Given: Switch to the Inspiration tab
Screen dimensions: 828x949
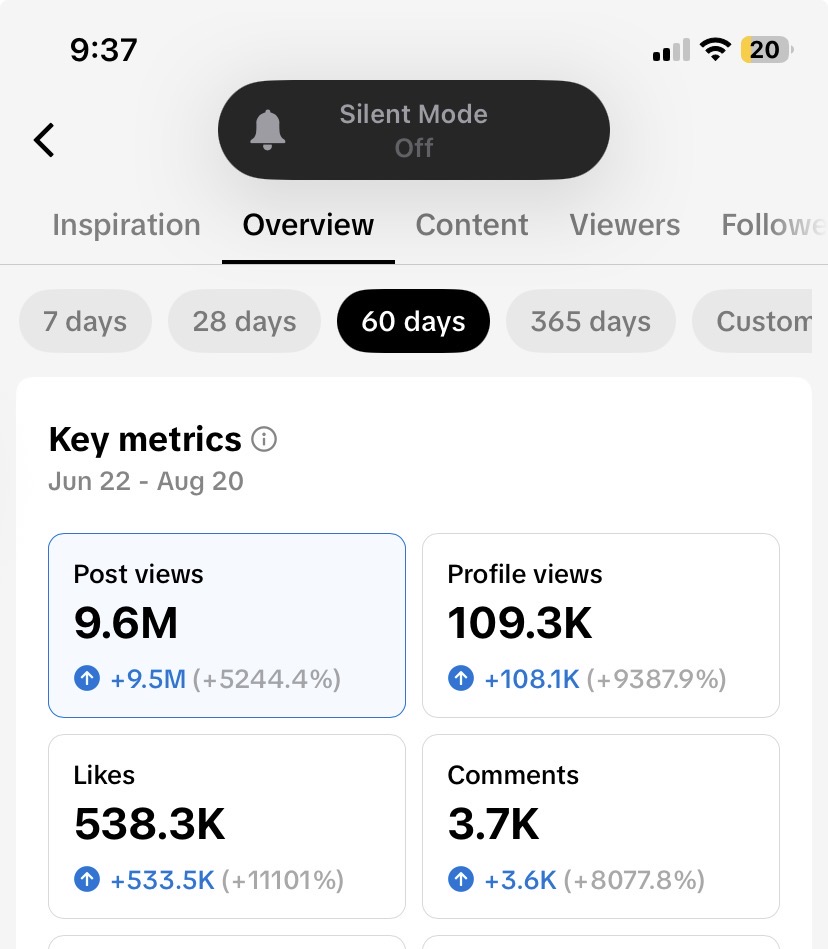Looking at the screenshot, I should (126, 225).
